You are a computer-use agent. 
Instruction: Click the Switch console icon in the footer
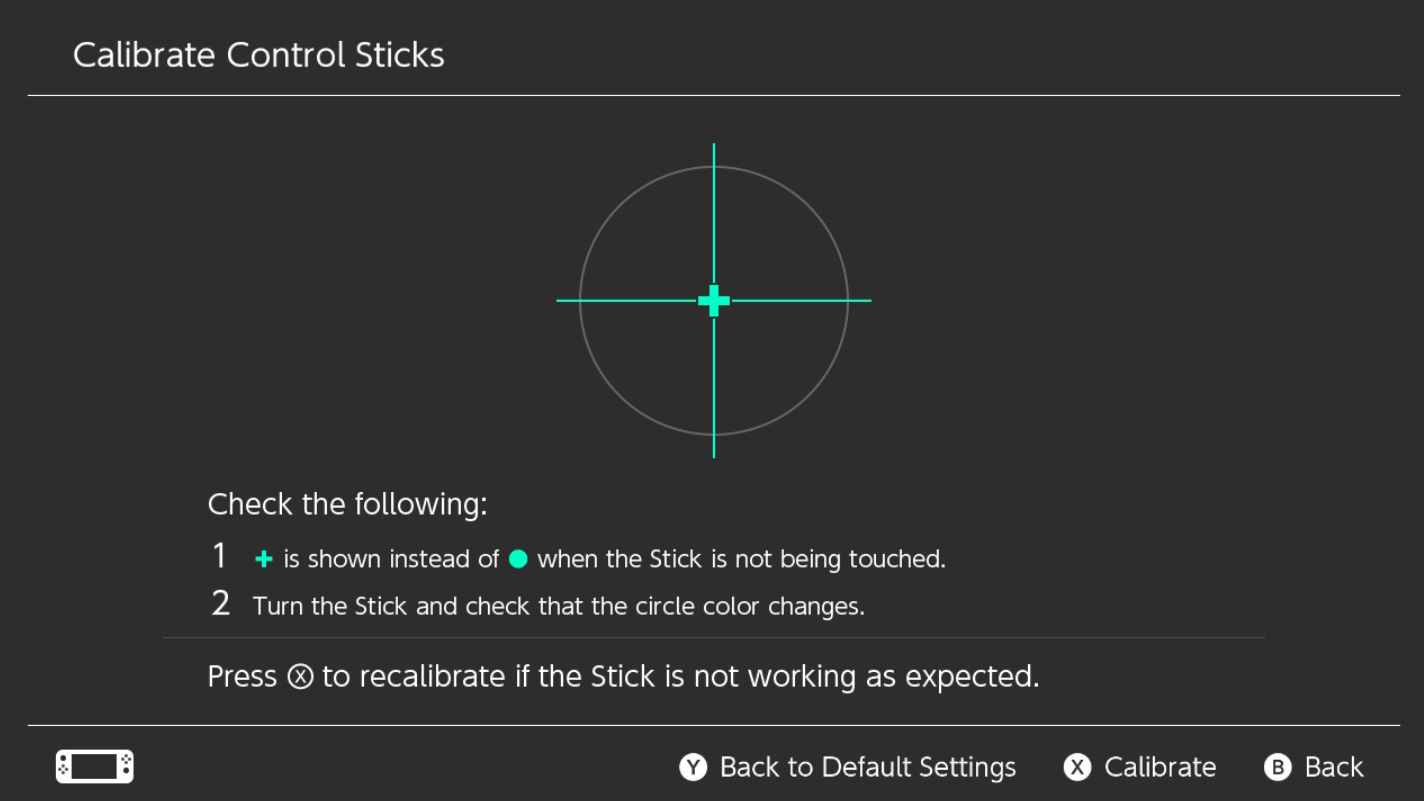(94, 767)
